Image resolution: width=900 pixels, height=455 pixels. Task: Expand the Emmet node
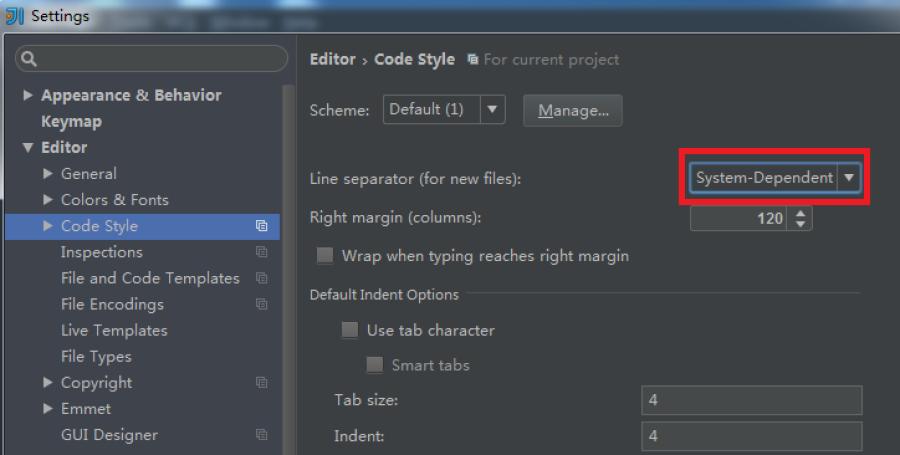coord(48,409)
